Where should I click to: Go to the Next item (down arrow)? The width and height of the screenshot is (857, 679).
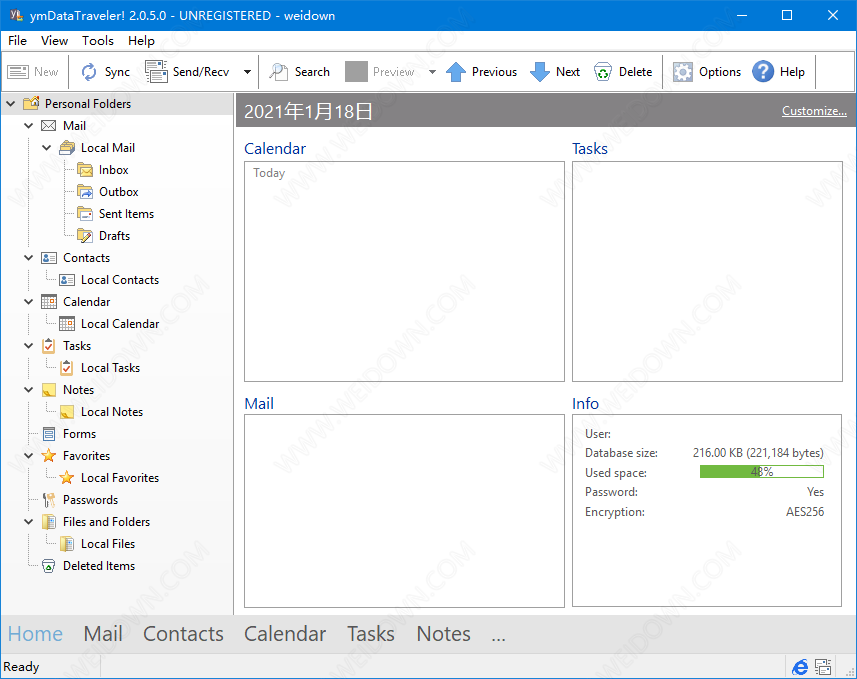point(540,72)
